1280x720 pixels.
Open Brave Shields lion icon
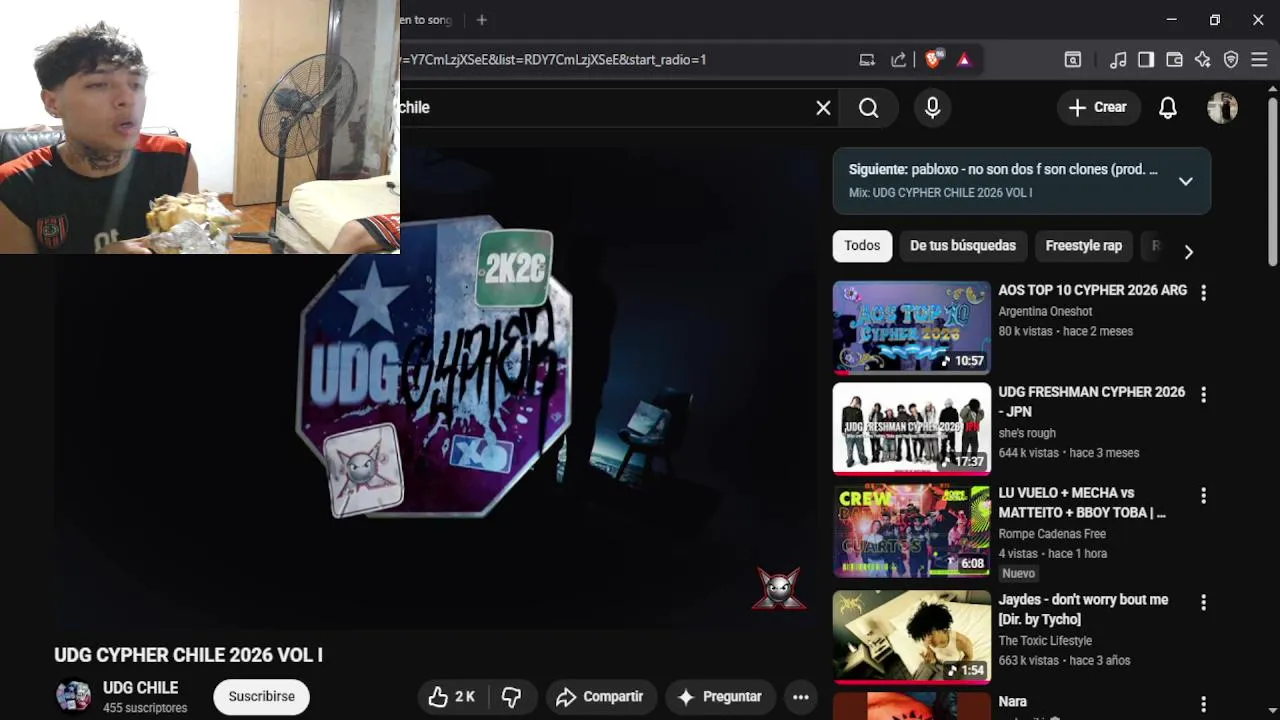tap(933, 60)
